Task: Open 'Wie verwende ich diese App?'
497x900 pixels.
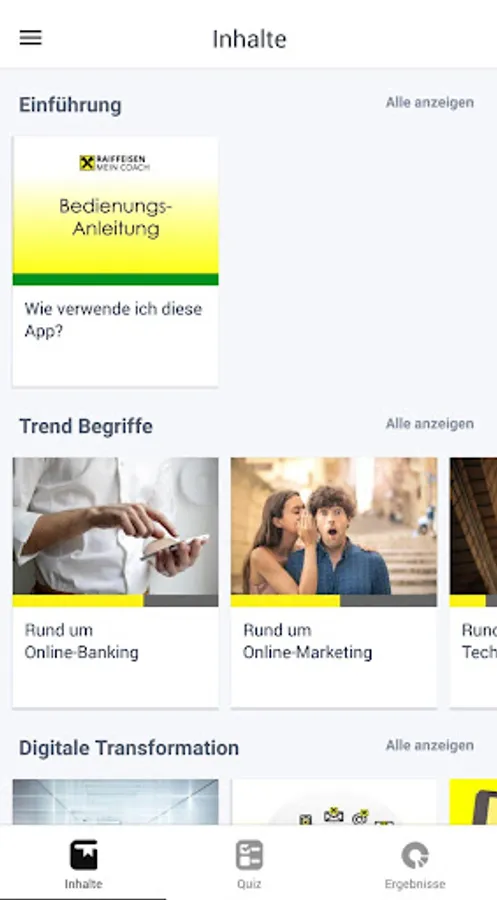Action: point(113,320)
